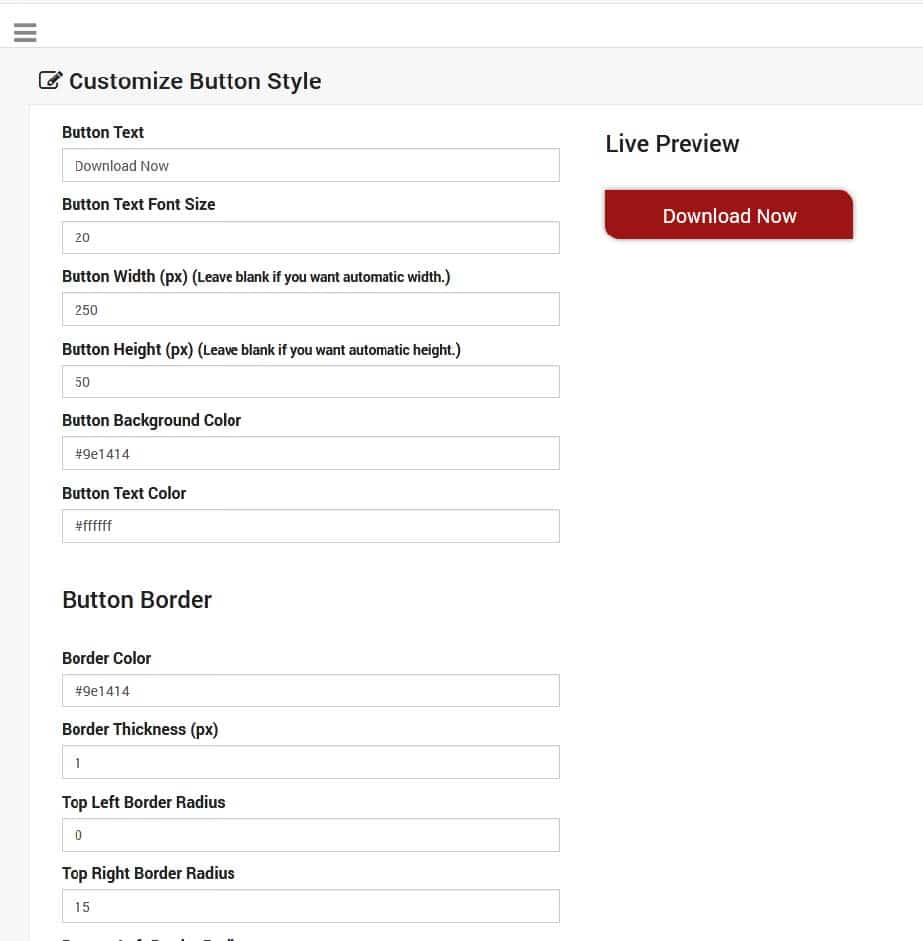
Task: Open the hamburger navigation menu
Action: click(25, 32)
